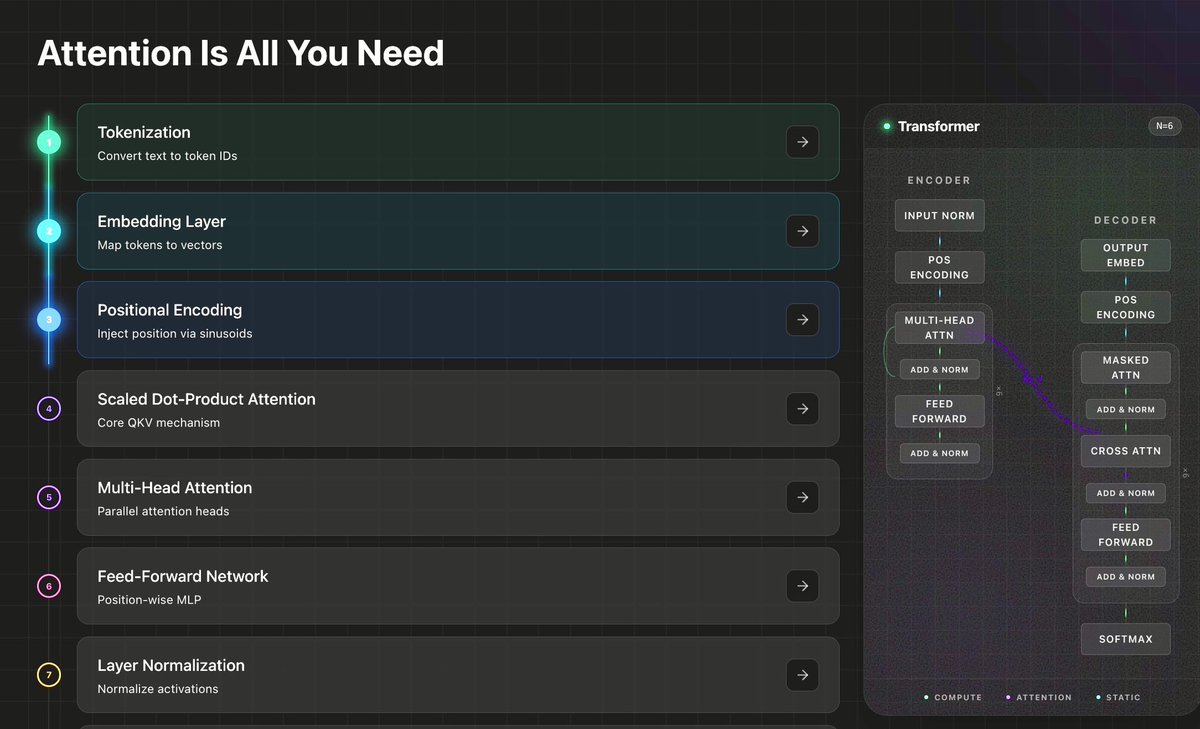This screenshot has width=1200, height=729.
Task: Select the MASKED ATTN block
Action: click(1126, 367)
